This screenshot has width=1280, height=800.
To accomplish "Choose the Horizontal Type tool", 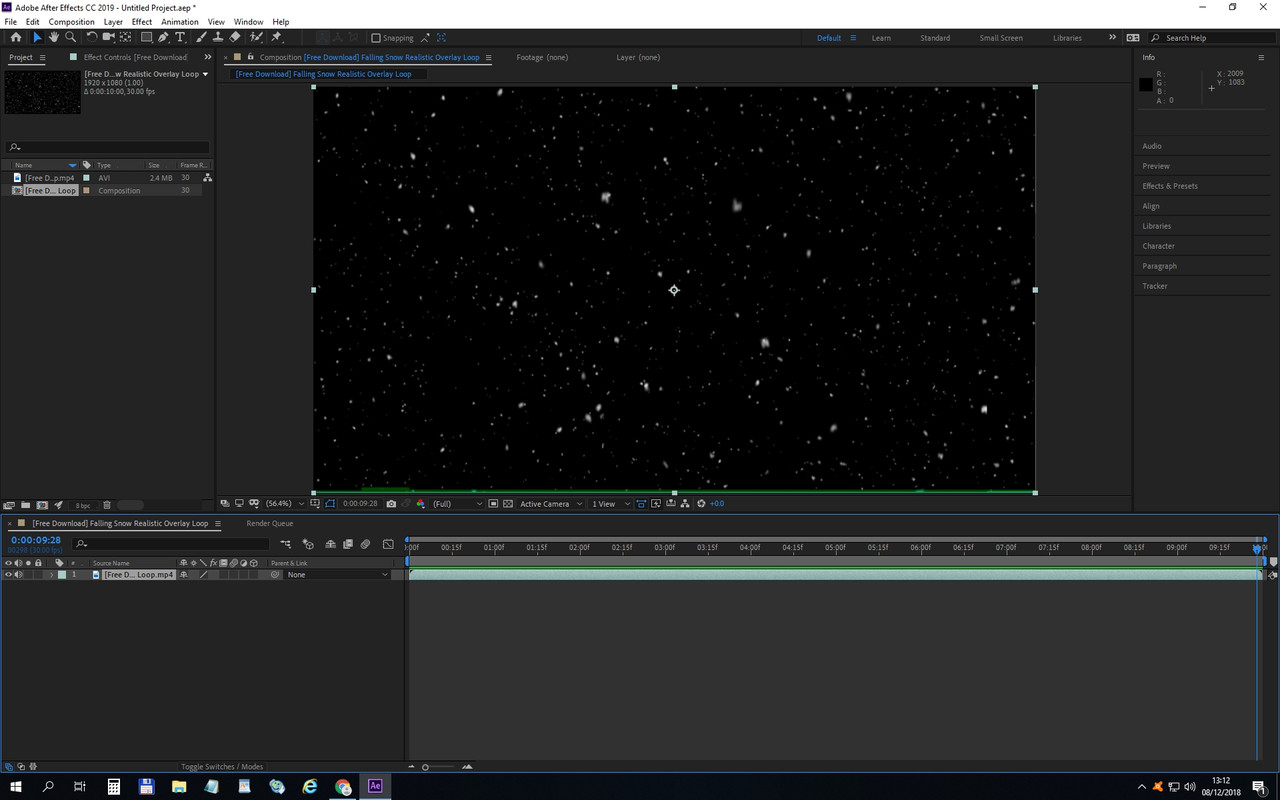I will [x=181, y=38].
